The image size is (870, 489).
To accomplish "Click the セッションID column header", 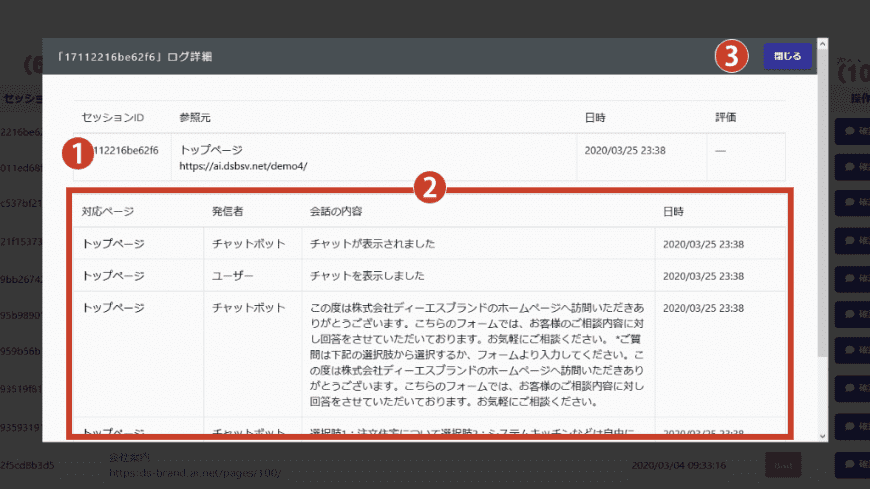I will (x=112, y=117).
